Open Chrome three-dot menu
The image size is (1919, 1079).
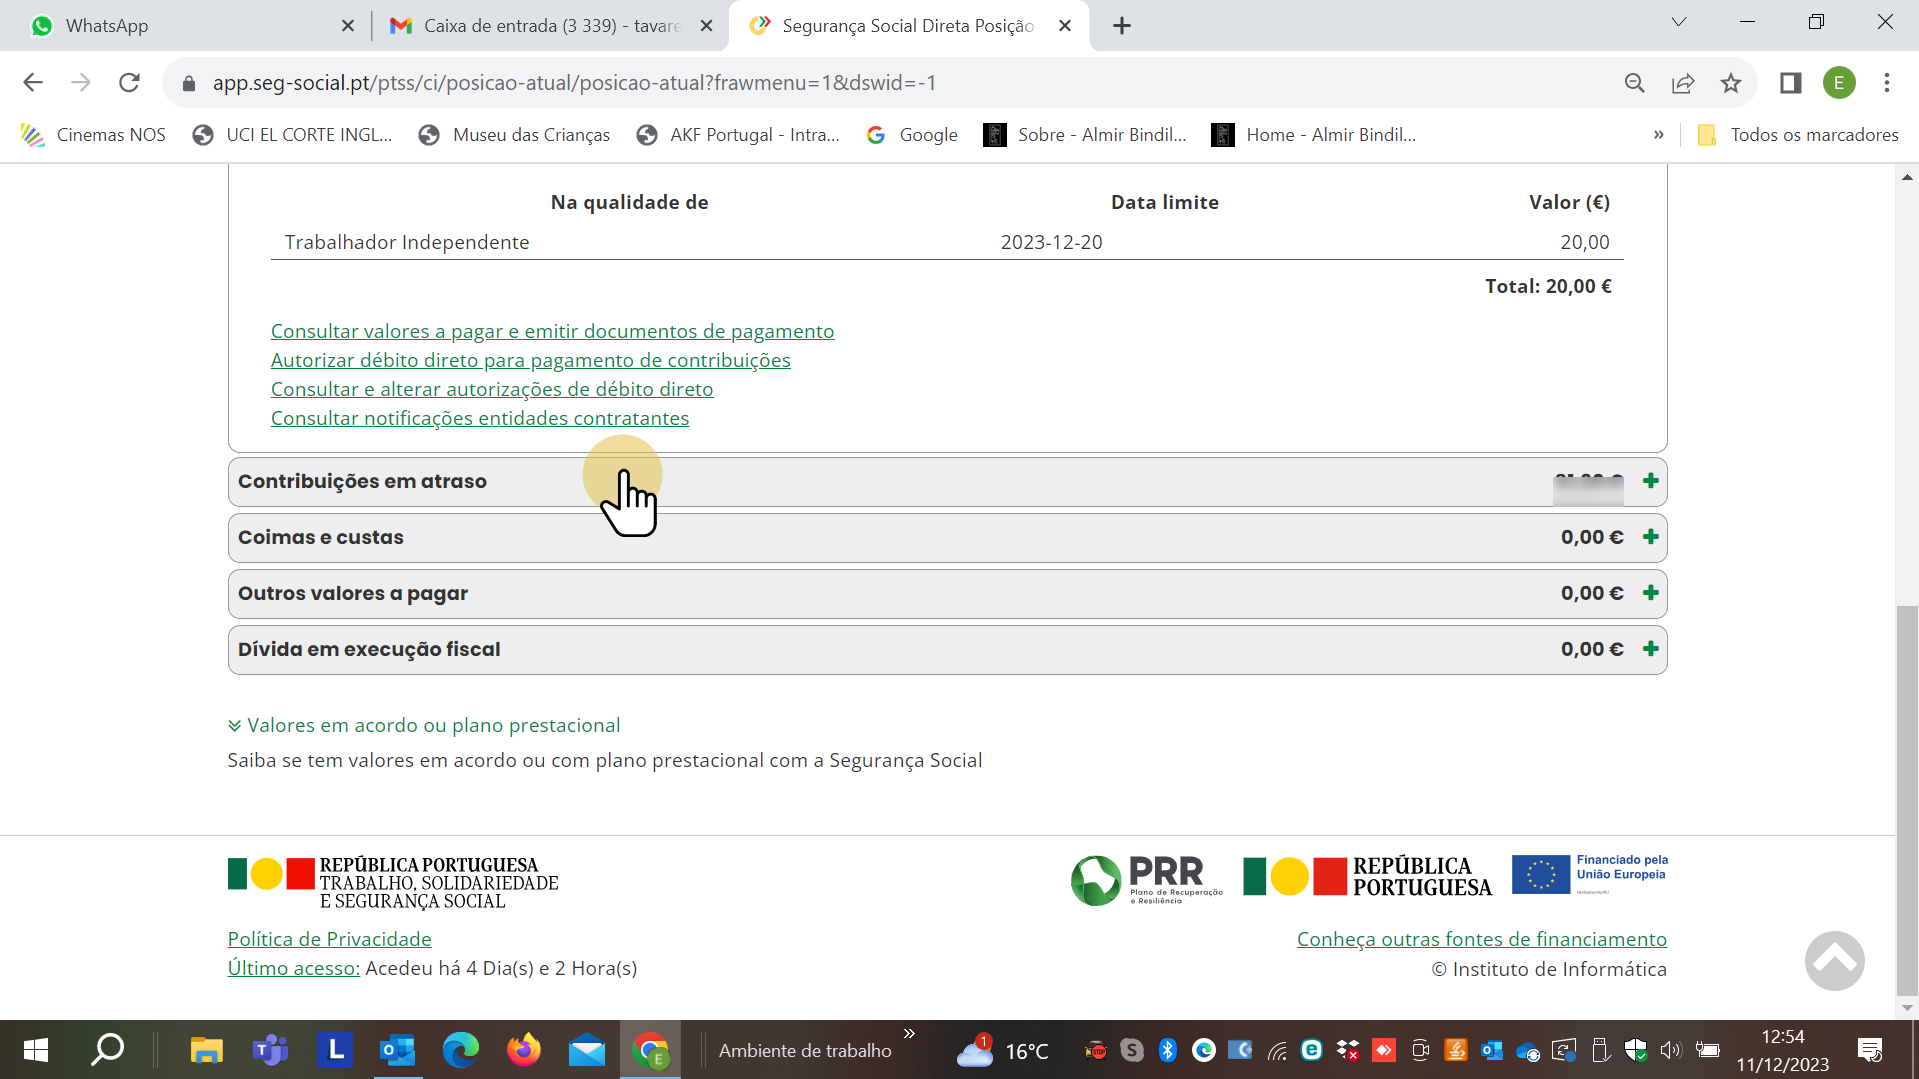pyautogui.click(x=1887, y=83)
